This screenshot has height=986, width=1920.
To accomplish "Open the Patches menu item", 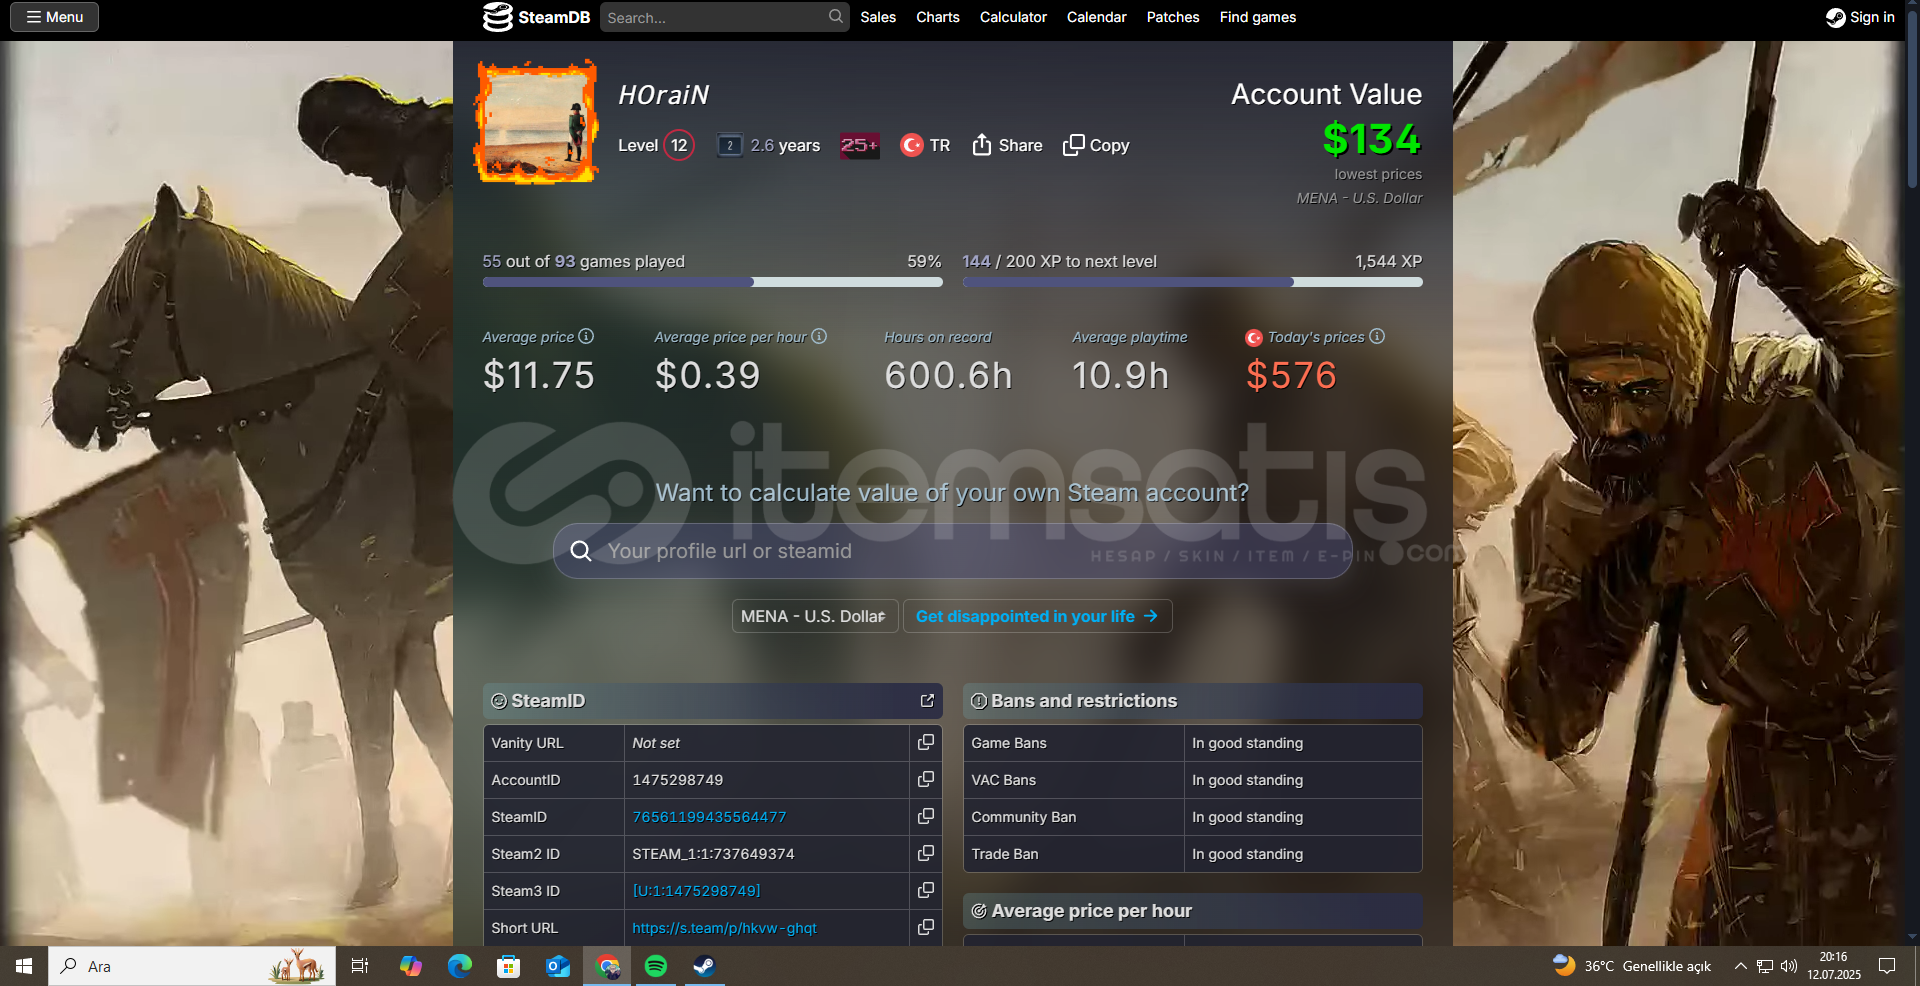I will (x=1173, y=17).
